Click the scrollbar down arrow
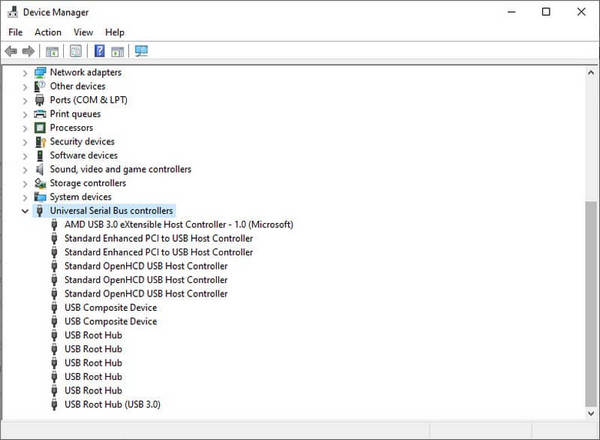The image size is (600, 440). [x=591, y=413]
